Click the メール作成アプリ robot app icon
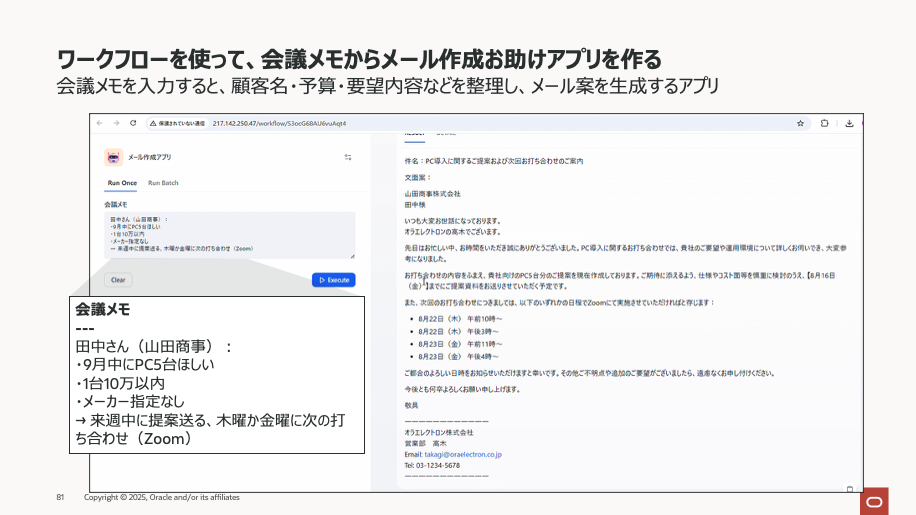Viewport: 916px width, 515px height. [113, 157]
